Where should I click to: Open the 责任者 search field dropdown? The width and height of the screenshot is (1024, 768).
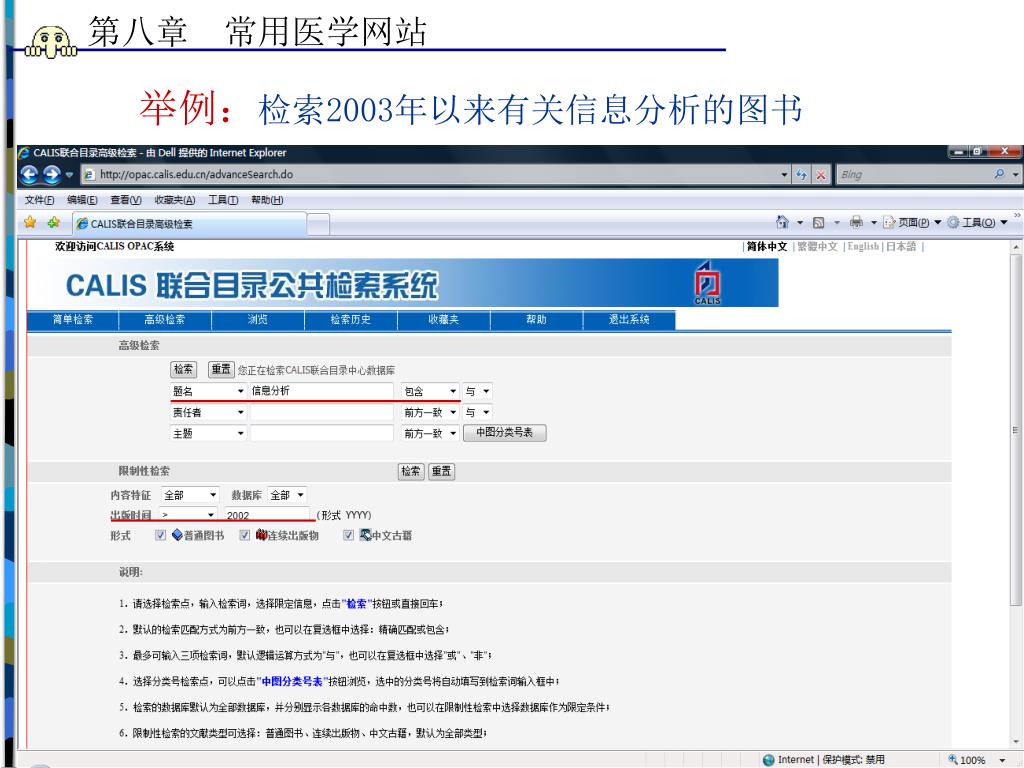[x=208, y=412]
